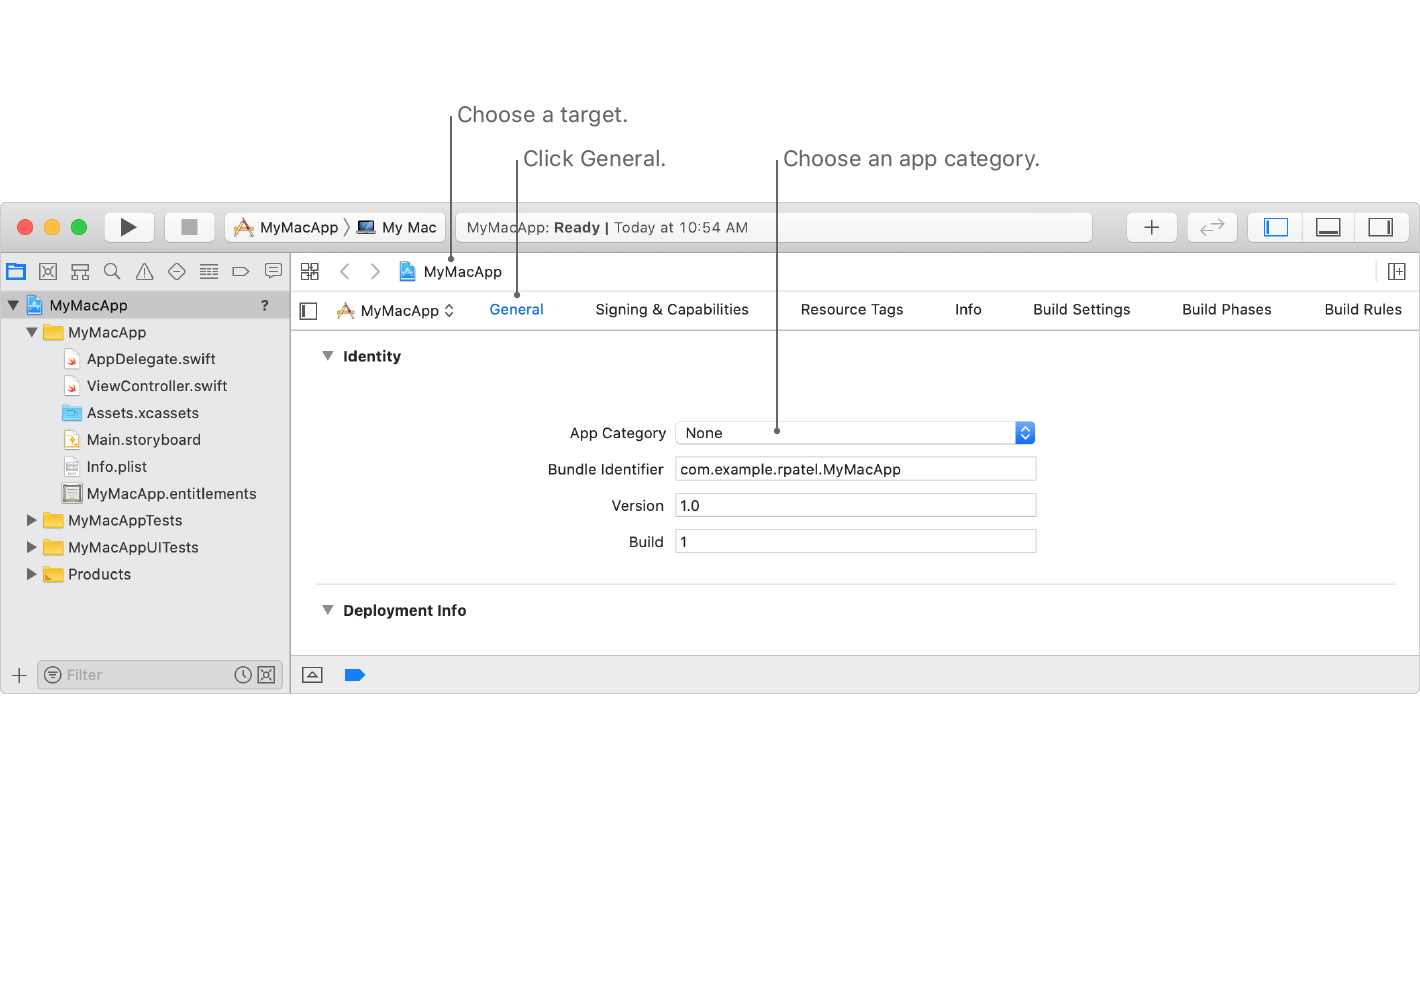Add editor on right icon
This screenshot has width=1420, height=1000.
1396,272
